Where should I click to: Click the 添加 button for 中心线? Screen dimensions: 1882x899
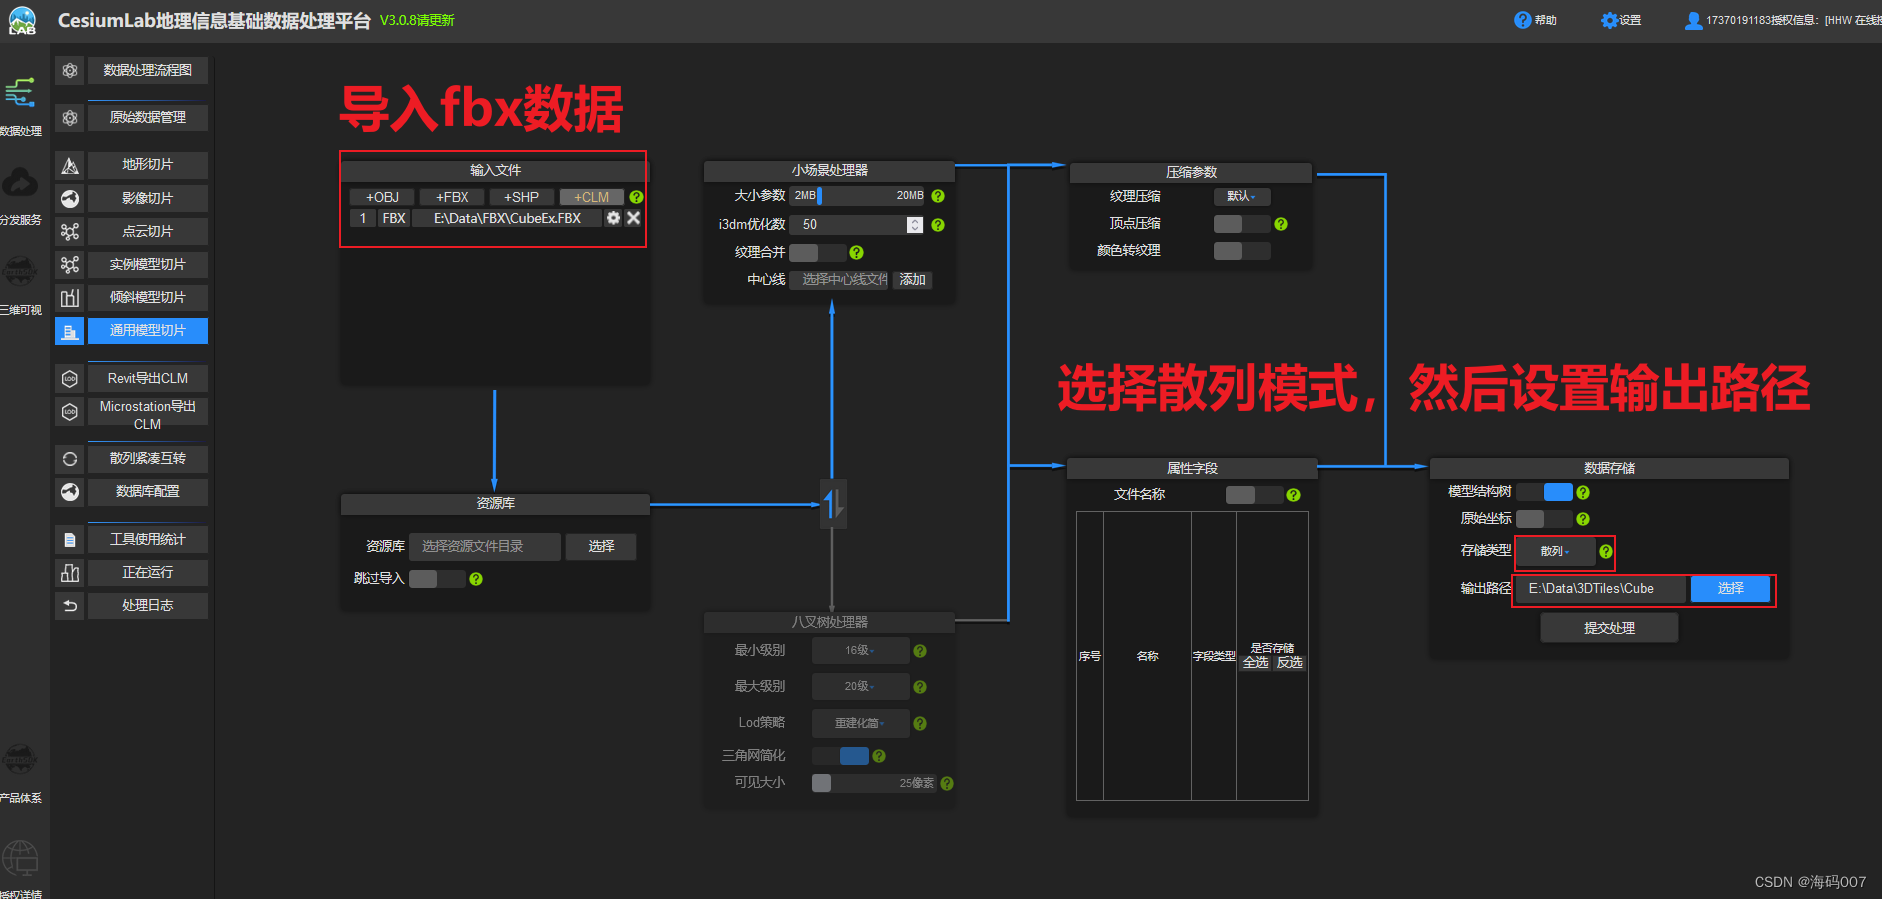coord(912,280)
